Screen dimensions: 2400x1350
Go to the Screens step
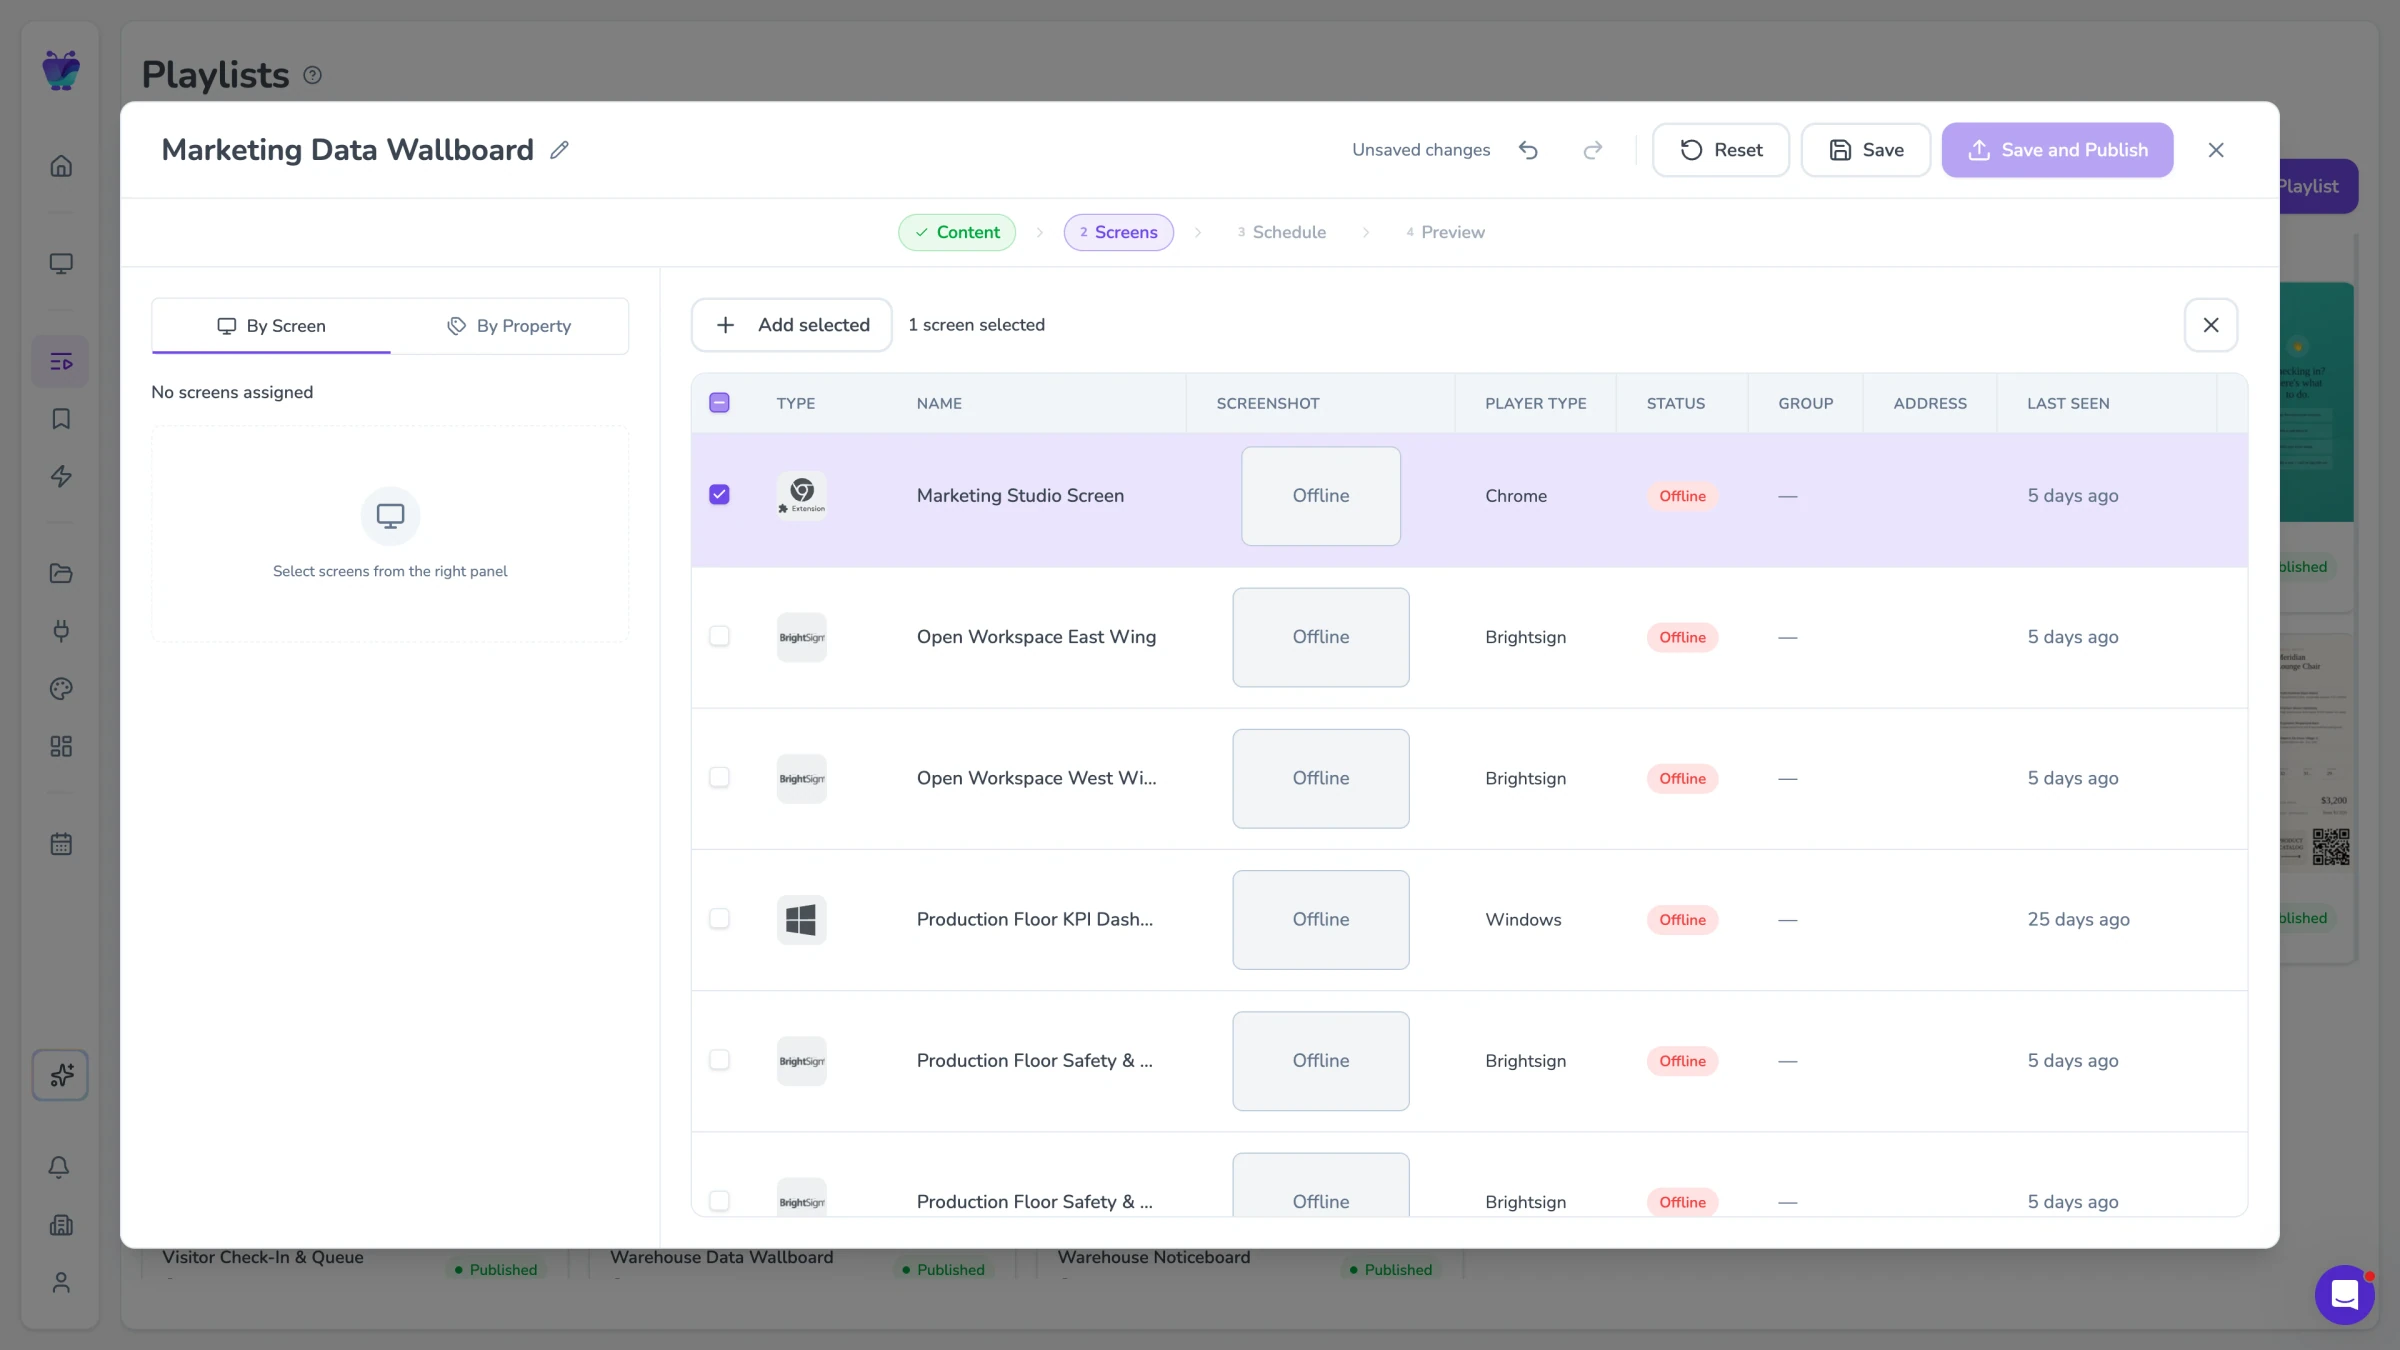coord(1118,232)
